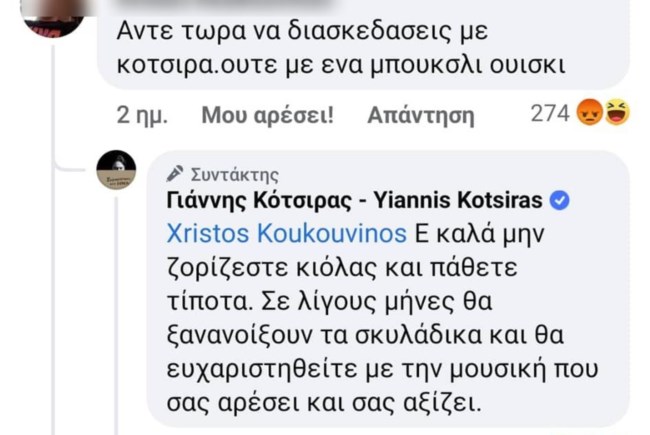Viewport: 650px width, 435px height.
Task: Open the Xristos Koukouvinos mention link
Action: [284, 233]
